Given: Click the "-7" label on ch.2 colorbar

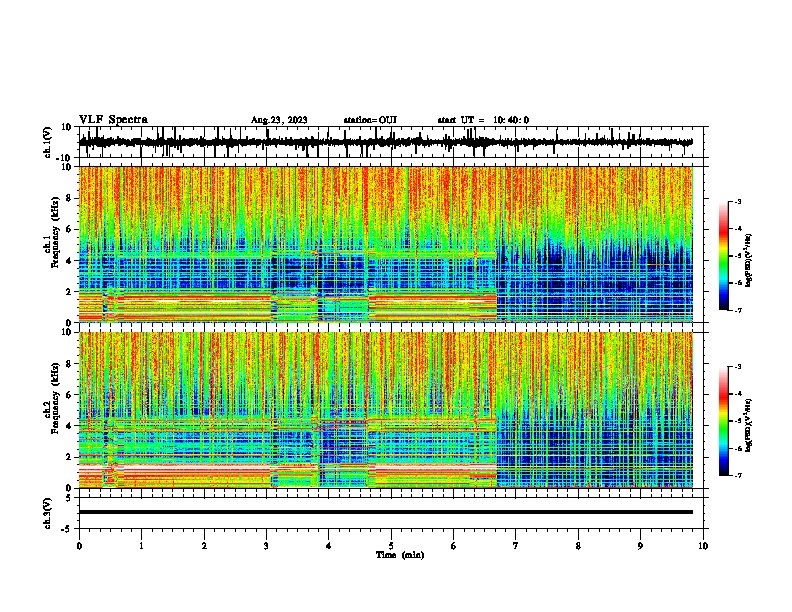Looking at the screenshot, I should [x=737, y=475].
